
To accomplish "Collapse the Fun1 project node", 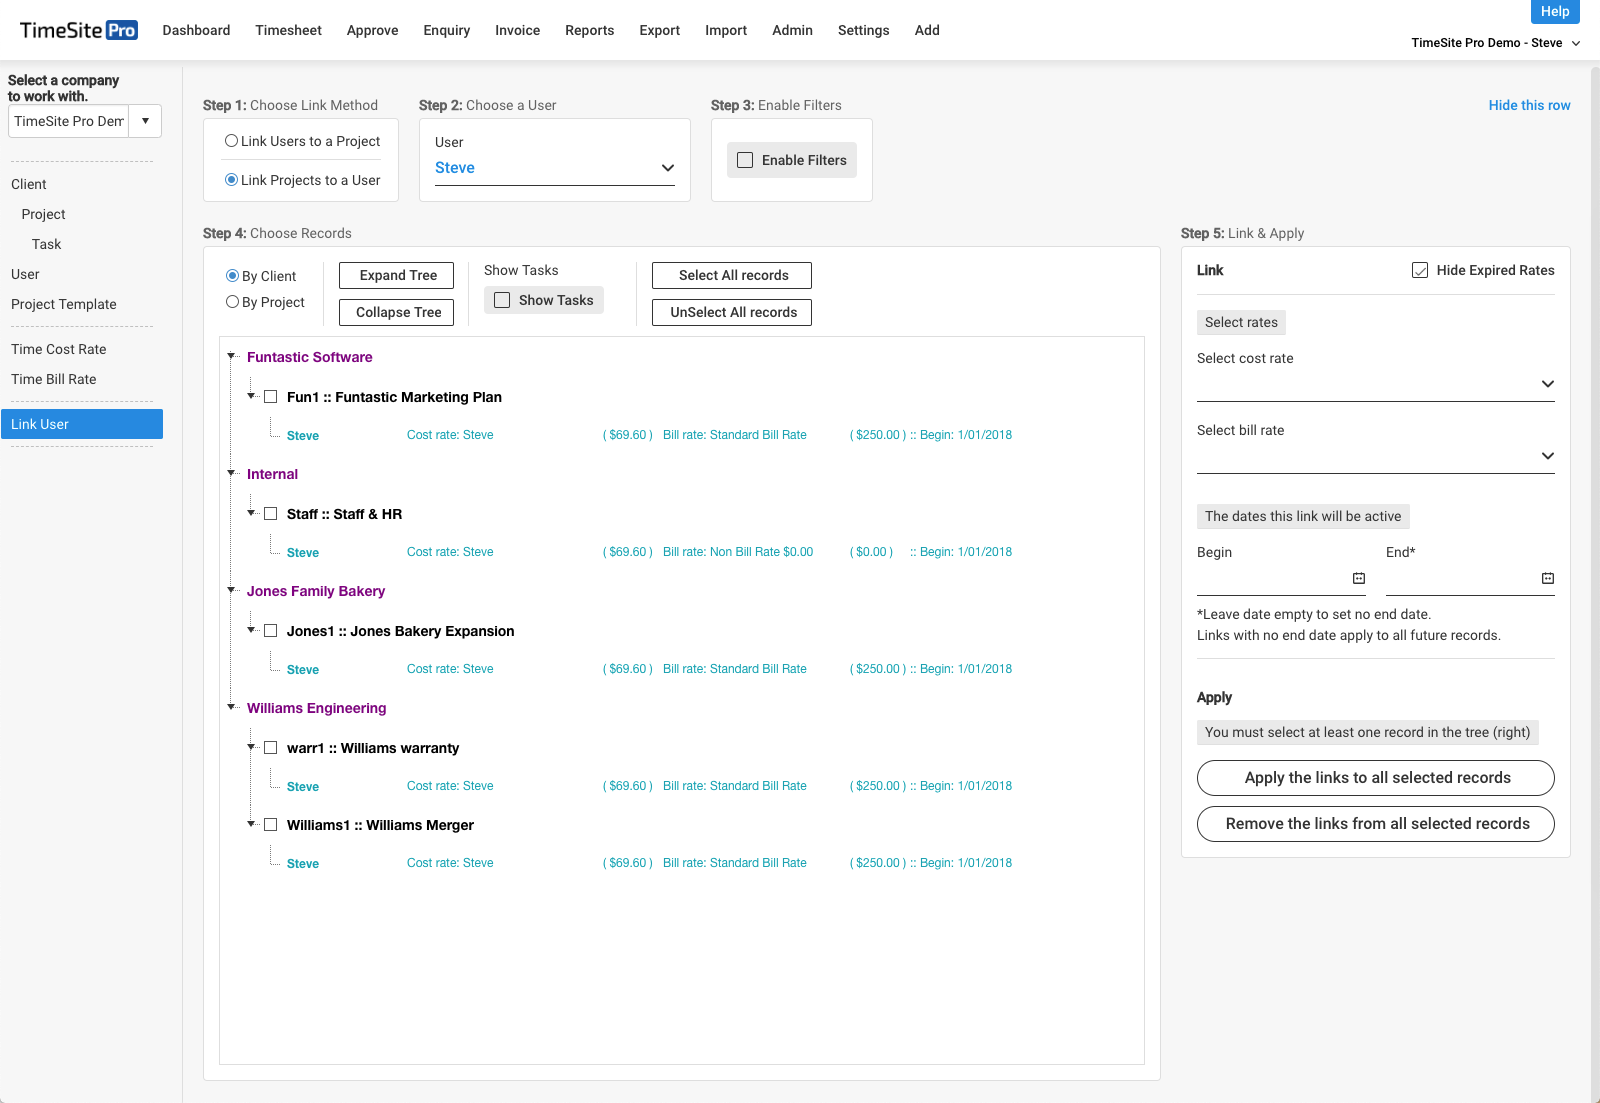I will (251, 396).
